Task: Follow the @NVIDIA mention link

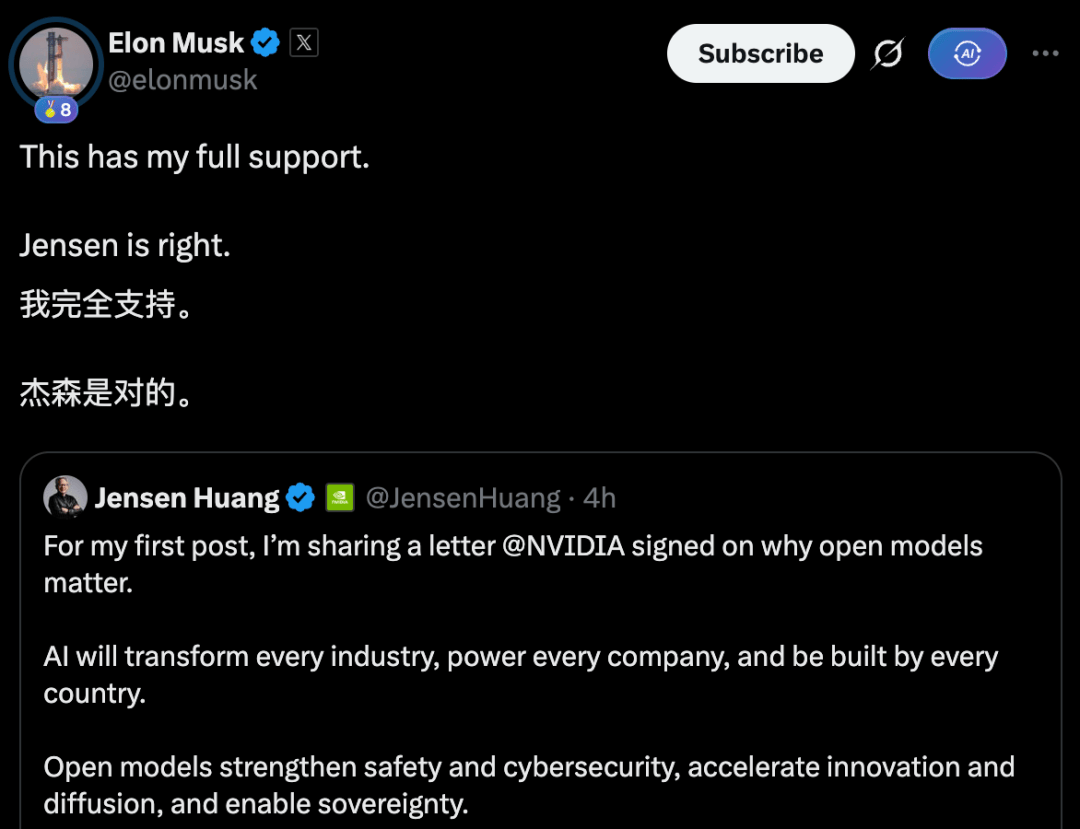Action: (563, 546)
